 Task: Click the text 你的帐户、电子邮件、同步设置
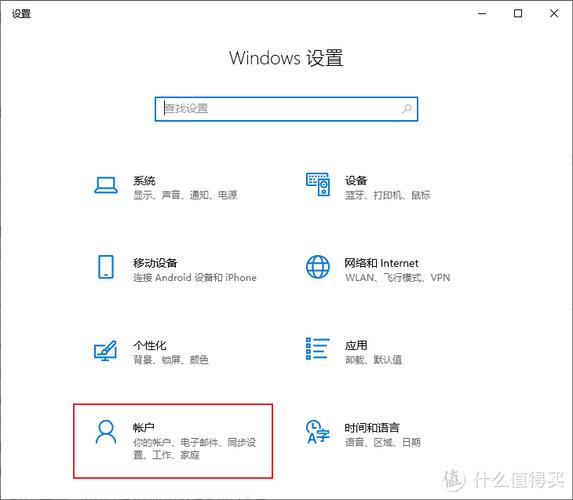tap(194, 449)
